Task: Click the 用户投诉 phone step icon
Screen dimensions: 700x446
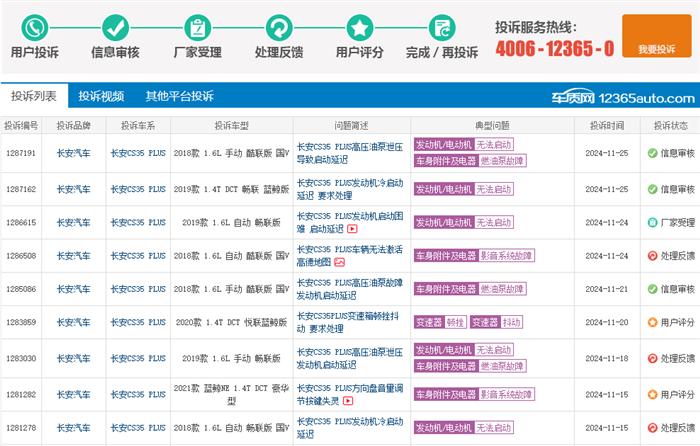Action: click(35, 28)
